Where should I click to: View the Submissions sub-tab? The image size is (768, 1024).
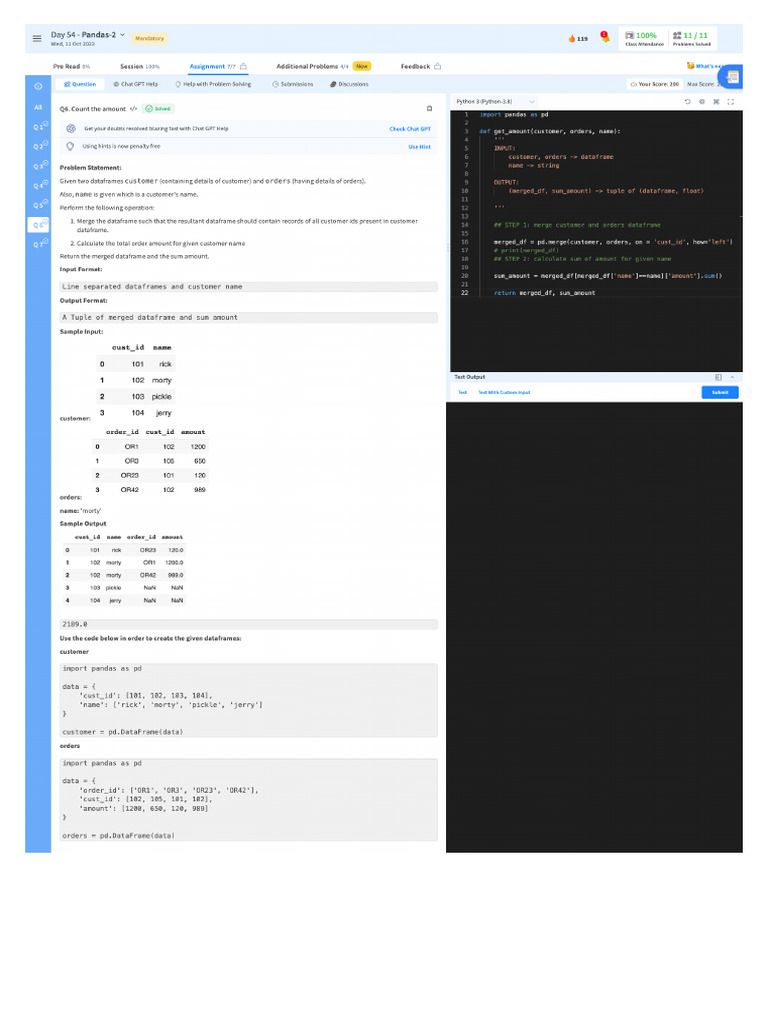point(293,84)
